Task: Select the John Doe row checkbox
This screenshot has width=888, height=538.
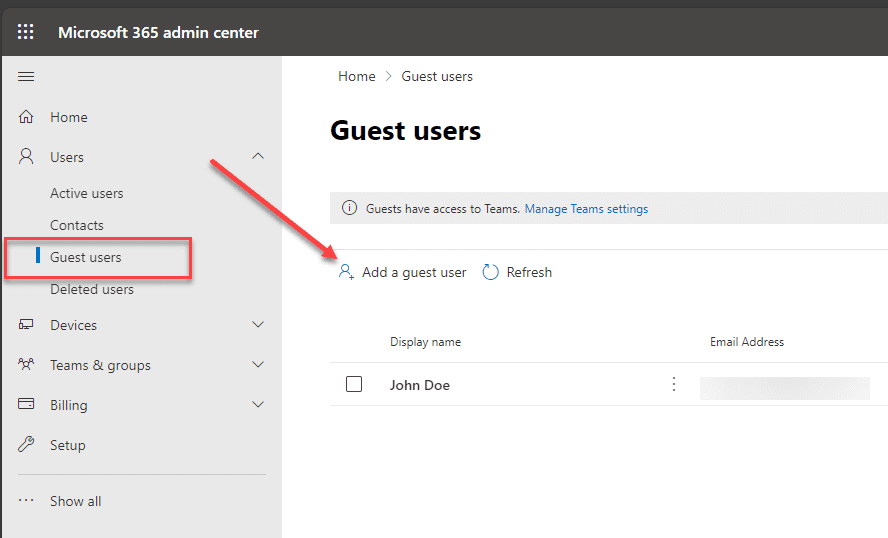Action: tap(354, 384)
